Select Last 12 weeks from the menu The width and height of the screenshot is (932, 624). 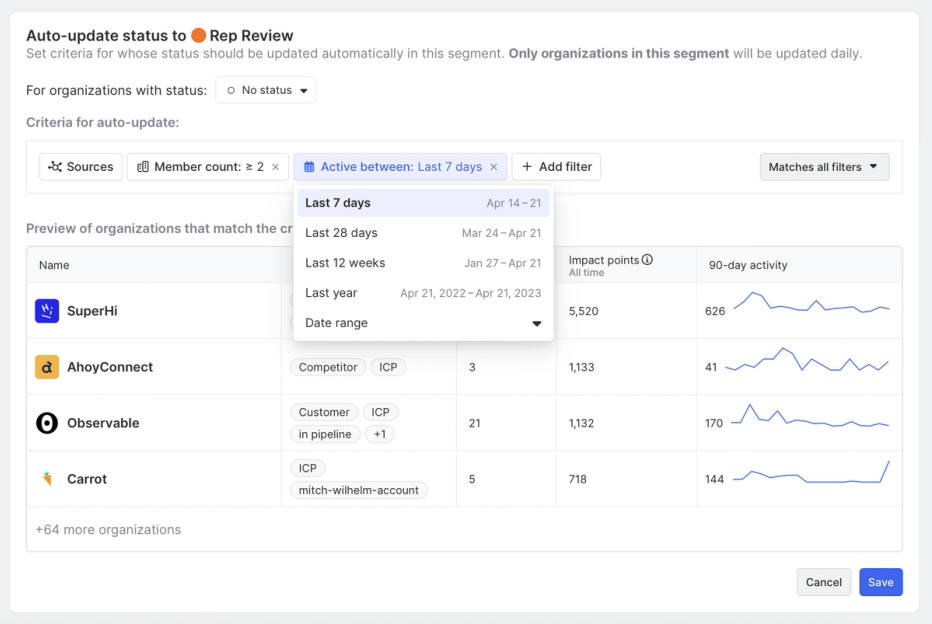pos(345,262)
